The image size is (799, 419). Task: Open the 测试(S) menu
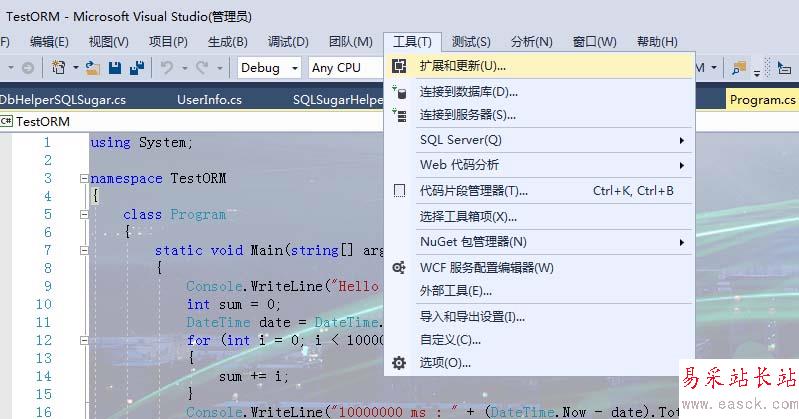[471, 41]
